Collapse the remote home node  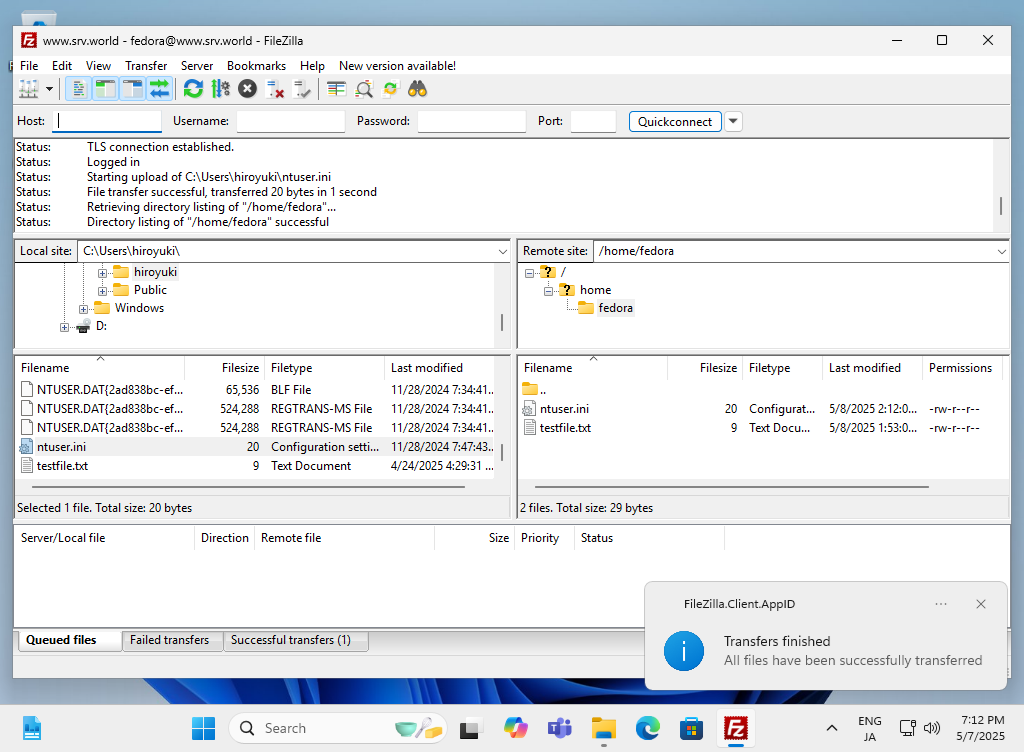pos(549,290)
